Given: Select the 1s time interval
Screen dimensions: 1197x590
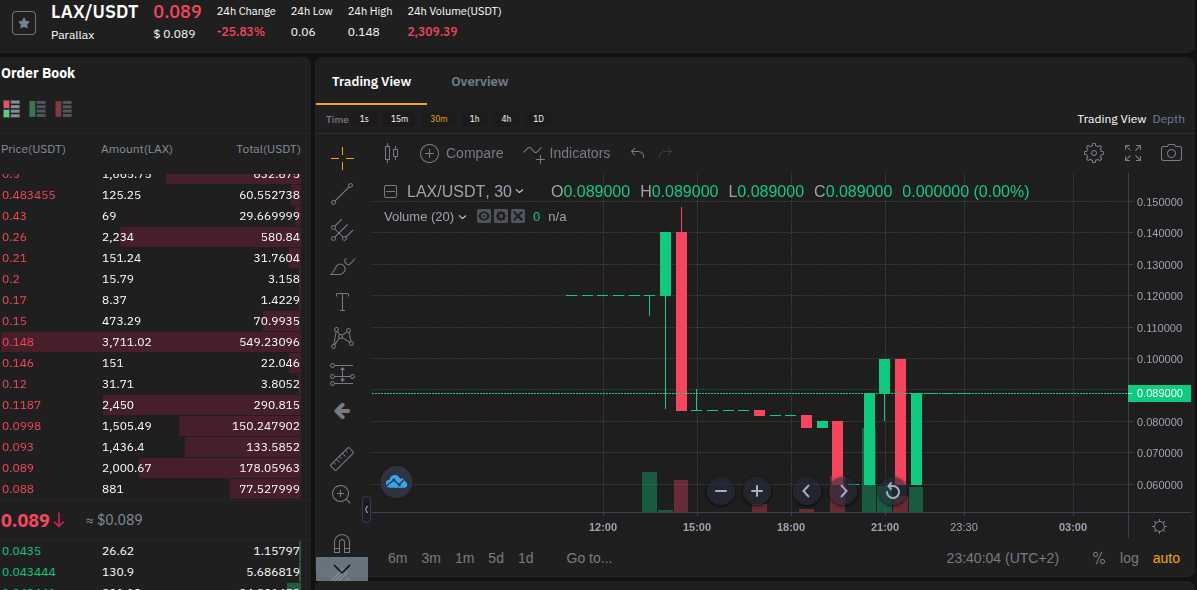Looking at the screenshot, I should tap(364, 119).
